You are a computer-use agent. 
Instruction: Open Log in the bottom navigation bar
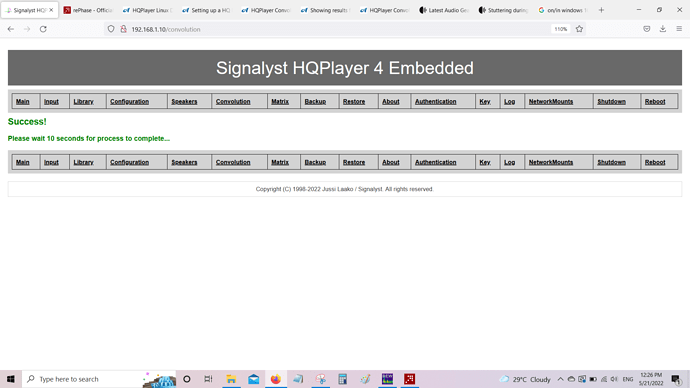509,162
